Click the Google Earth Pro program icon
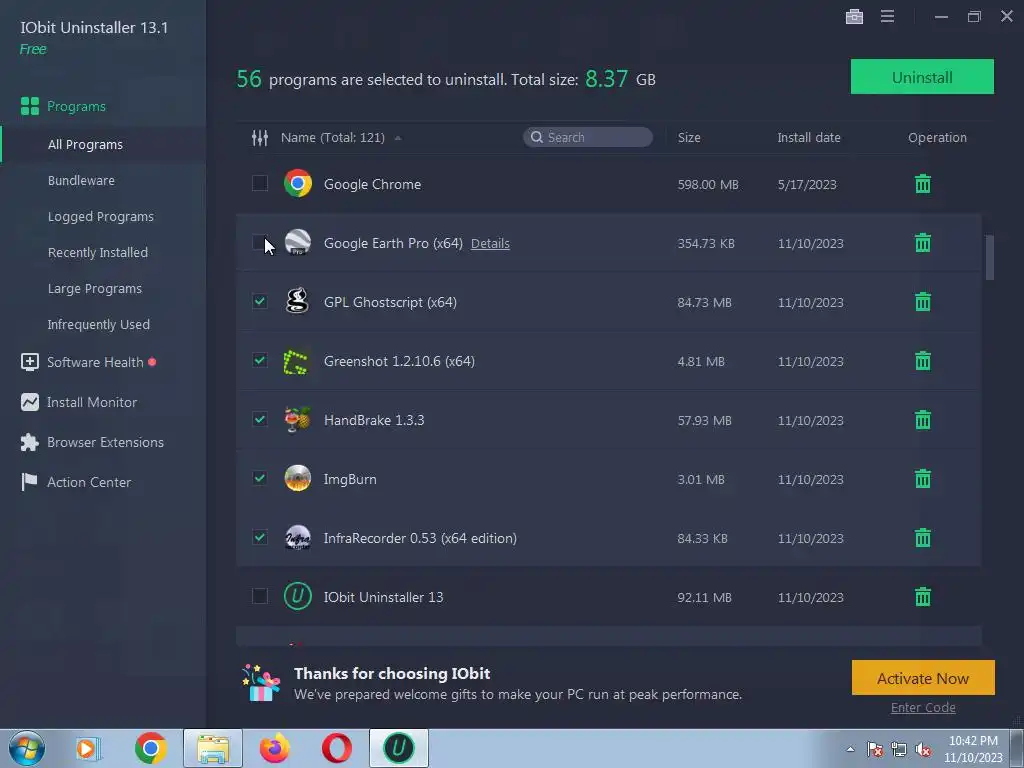The image size is (1024, 768). click(297, 242)
